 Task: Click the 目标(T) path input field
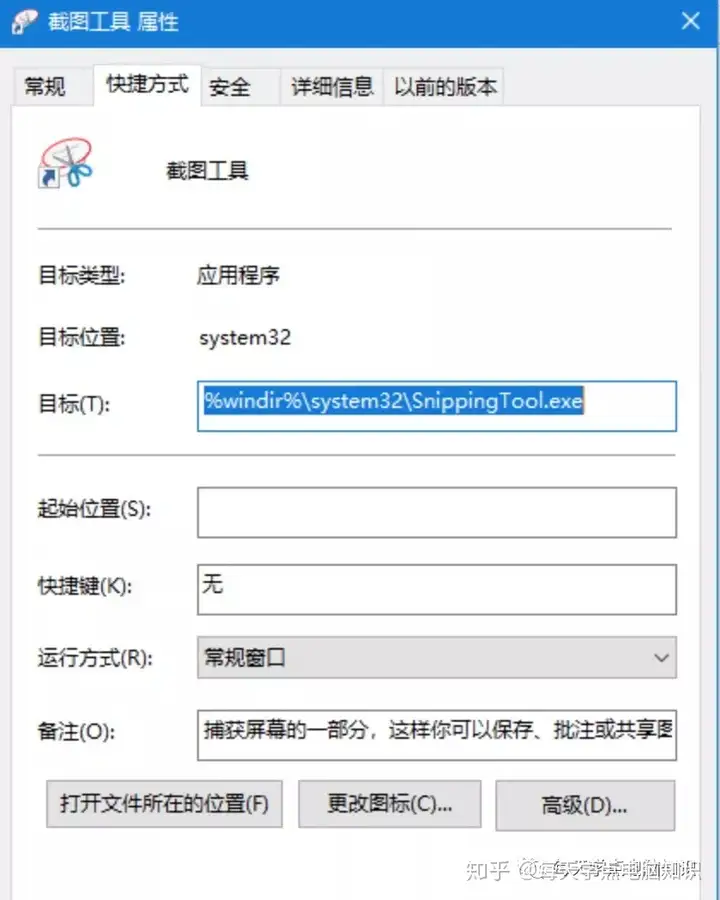(437, 406)
